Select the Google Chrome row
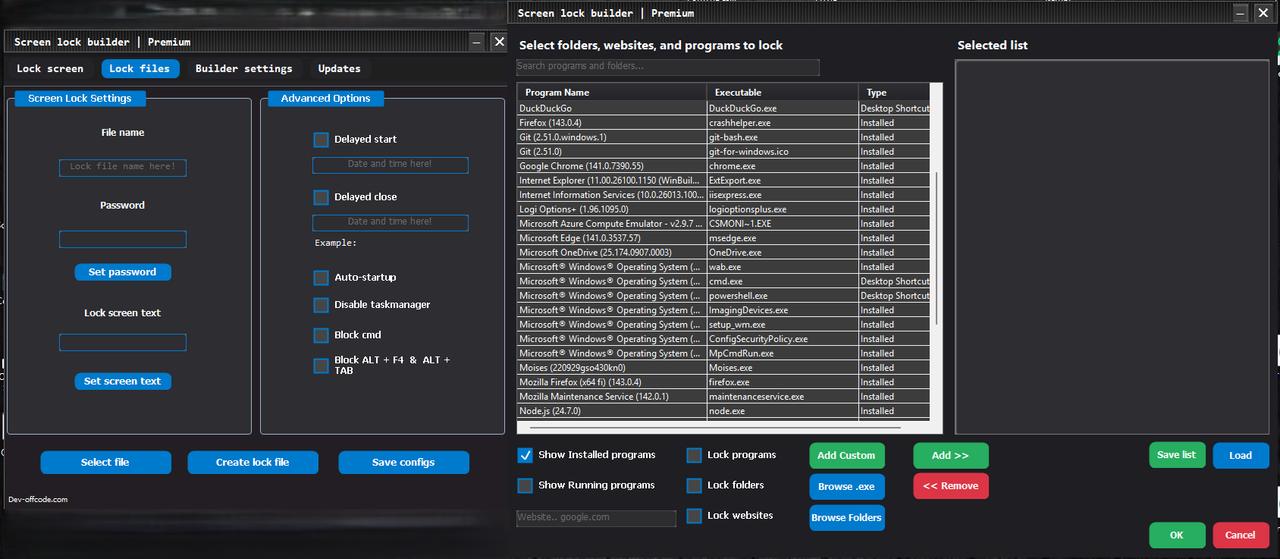 click(x=723, y=166)
